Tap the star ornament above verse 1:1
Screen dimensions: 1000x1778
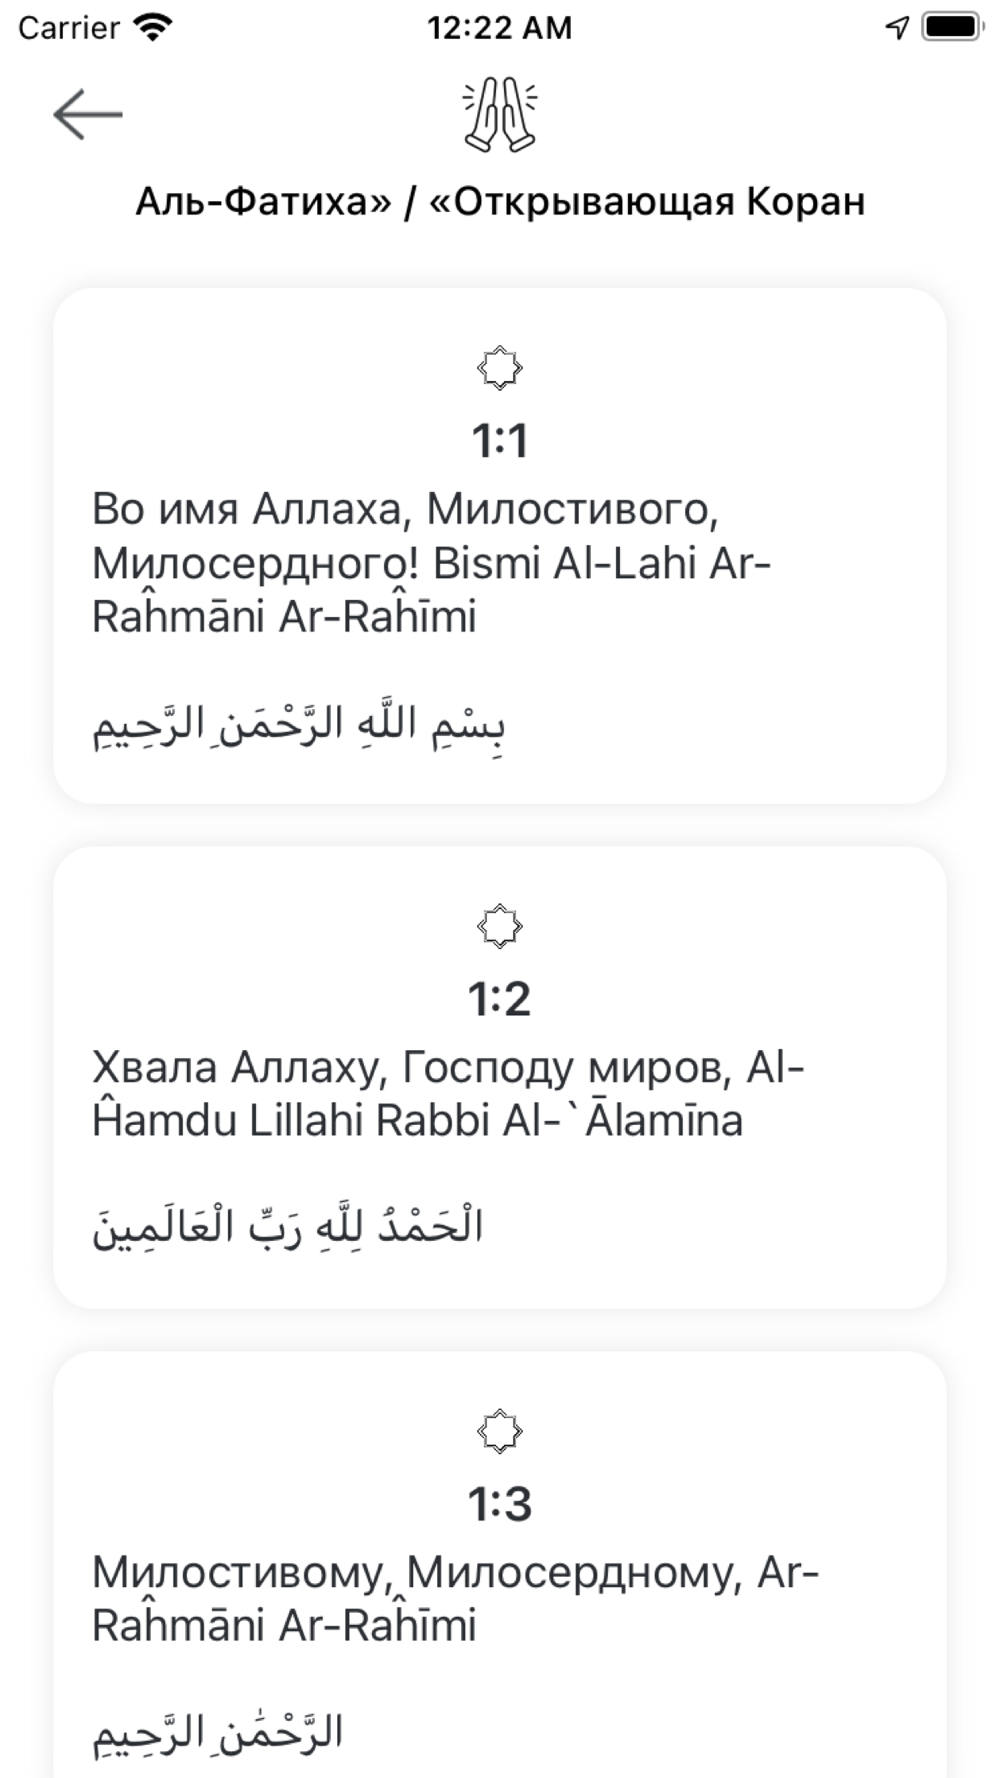(500, 368)
